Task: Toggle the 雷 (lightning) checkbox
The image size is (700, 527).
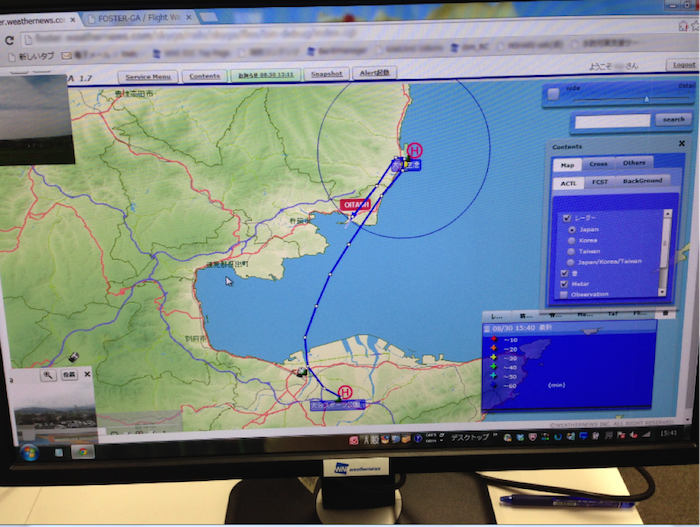Action: 564,273
